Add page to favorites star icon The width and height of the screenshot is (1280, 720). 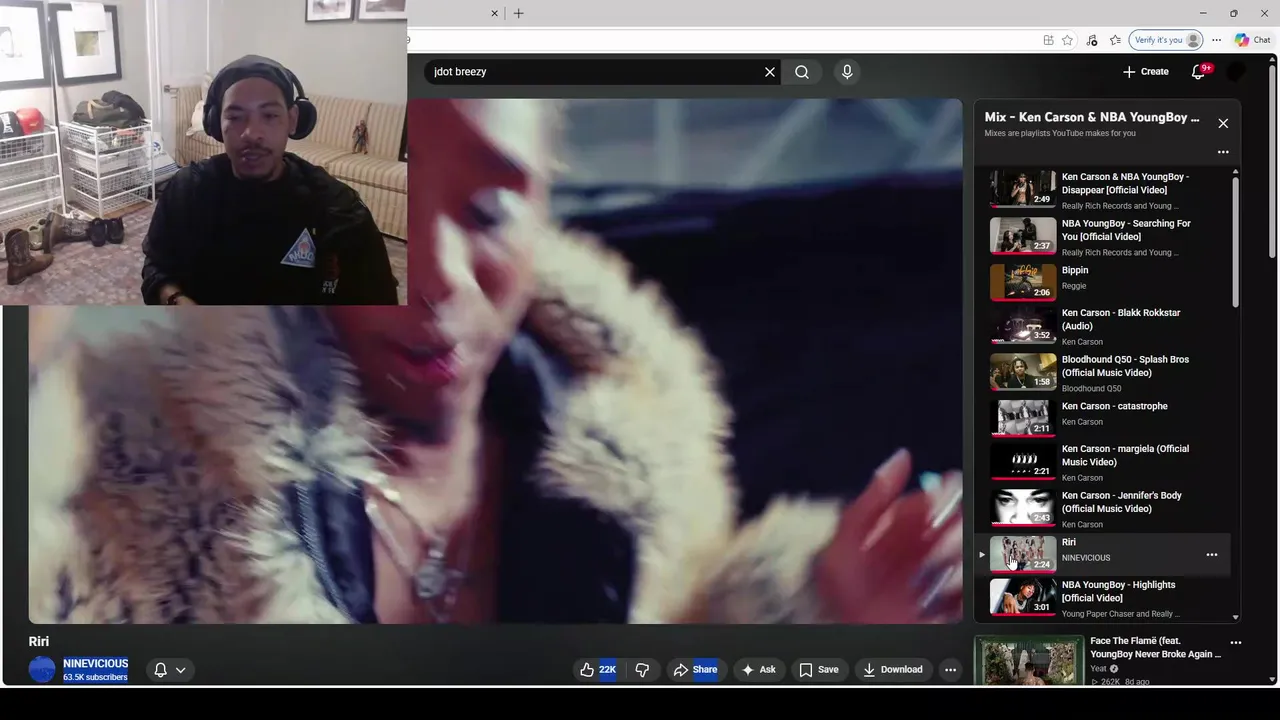1067,40
